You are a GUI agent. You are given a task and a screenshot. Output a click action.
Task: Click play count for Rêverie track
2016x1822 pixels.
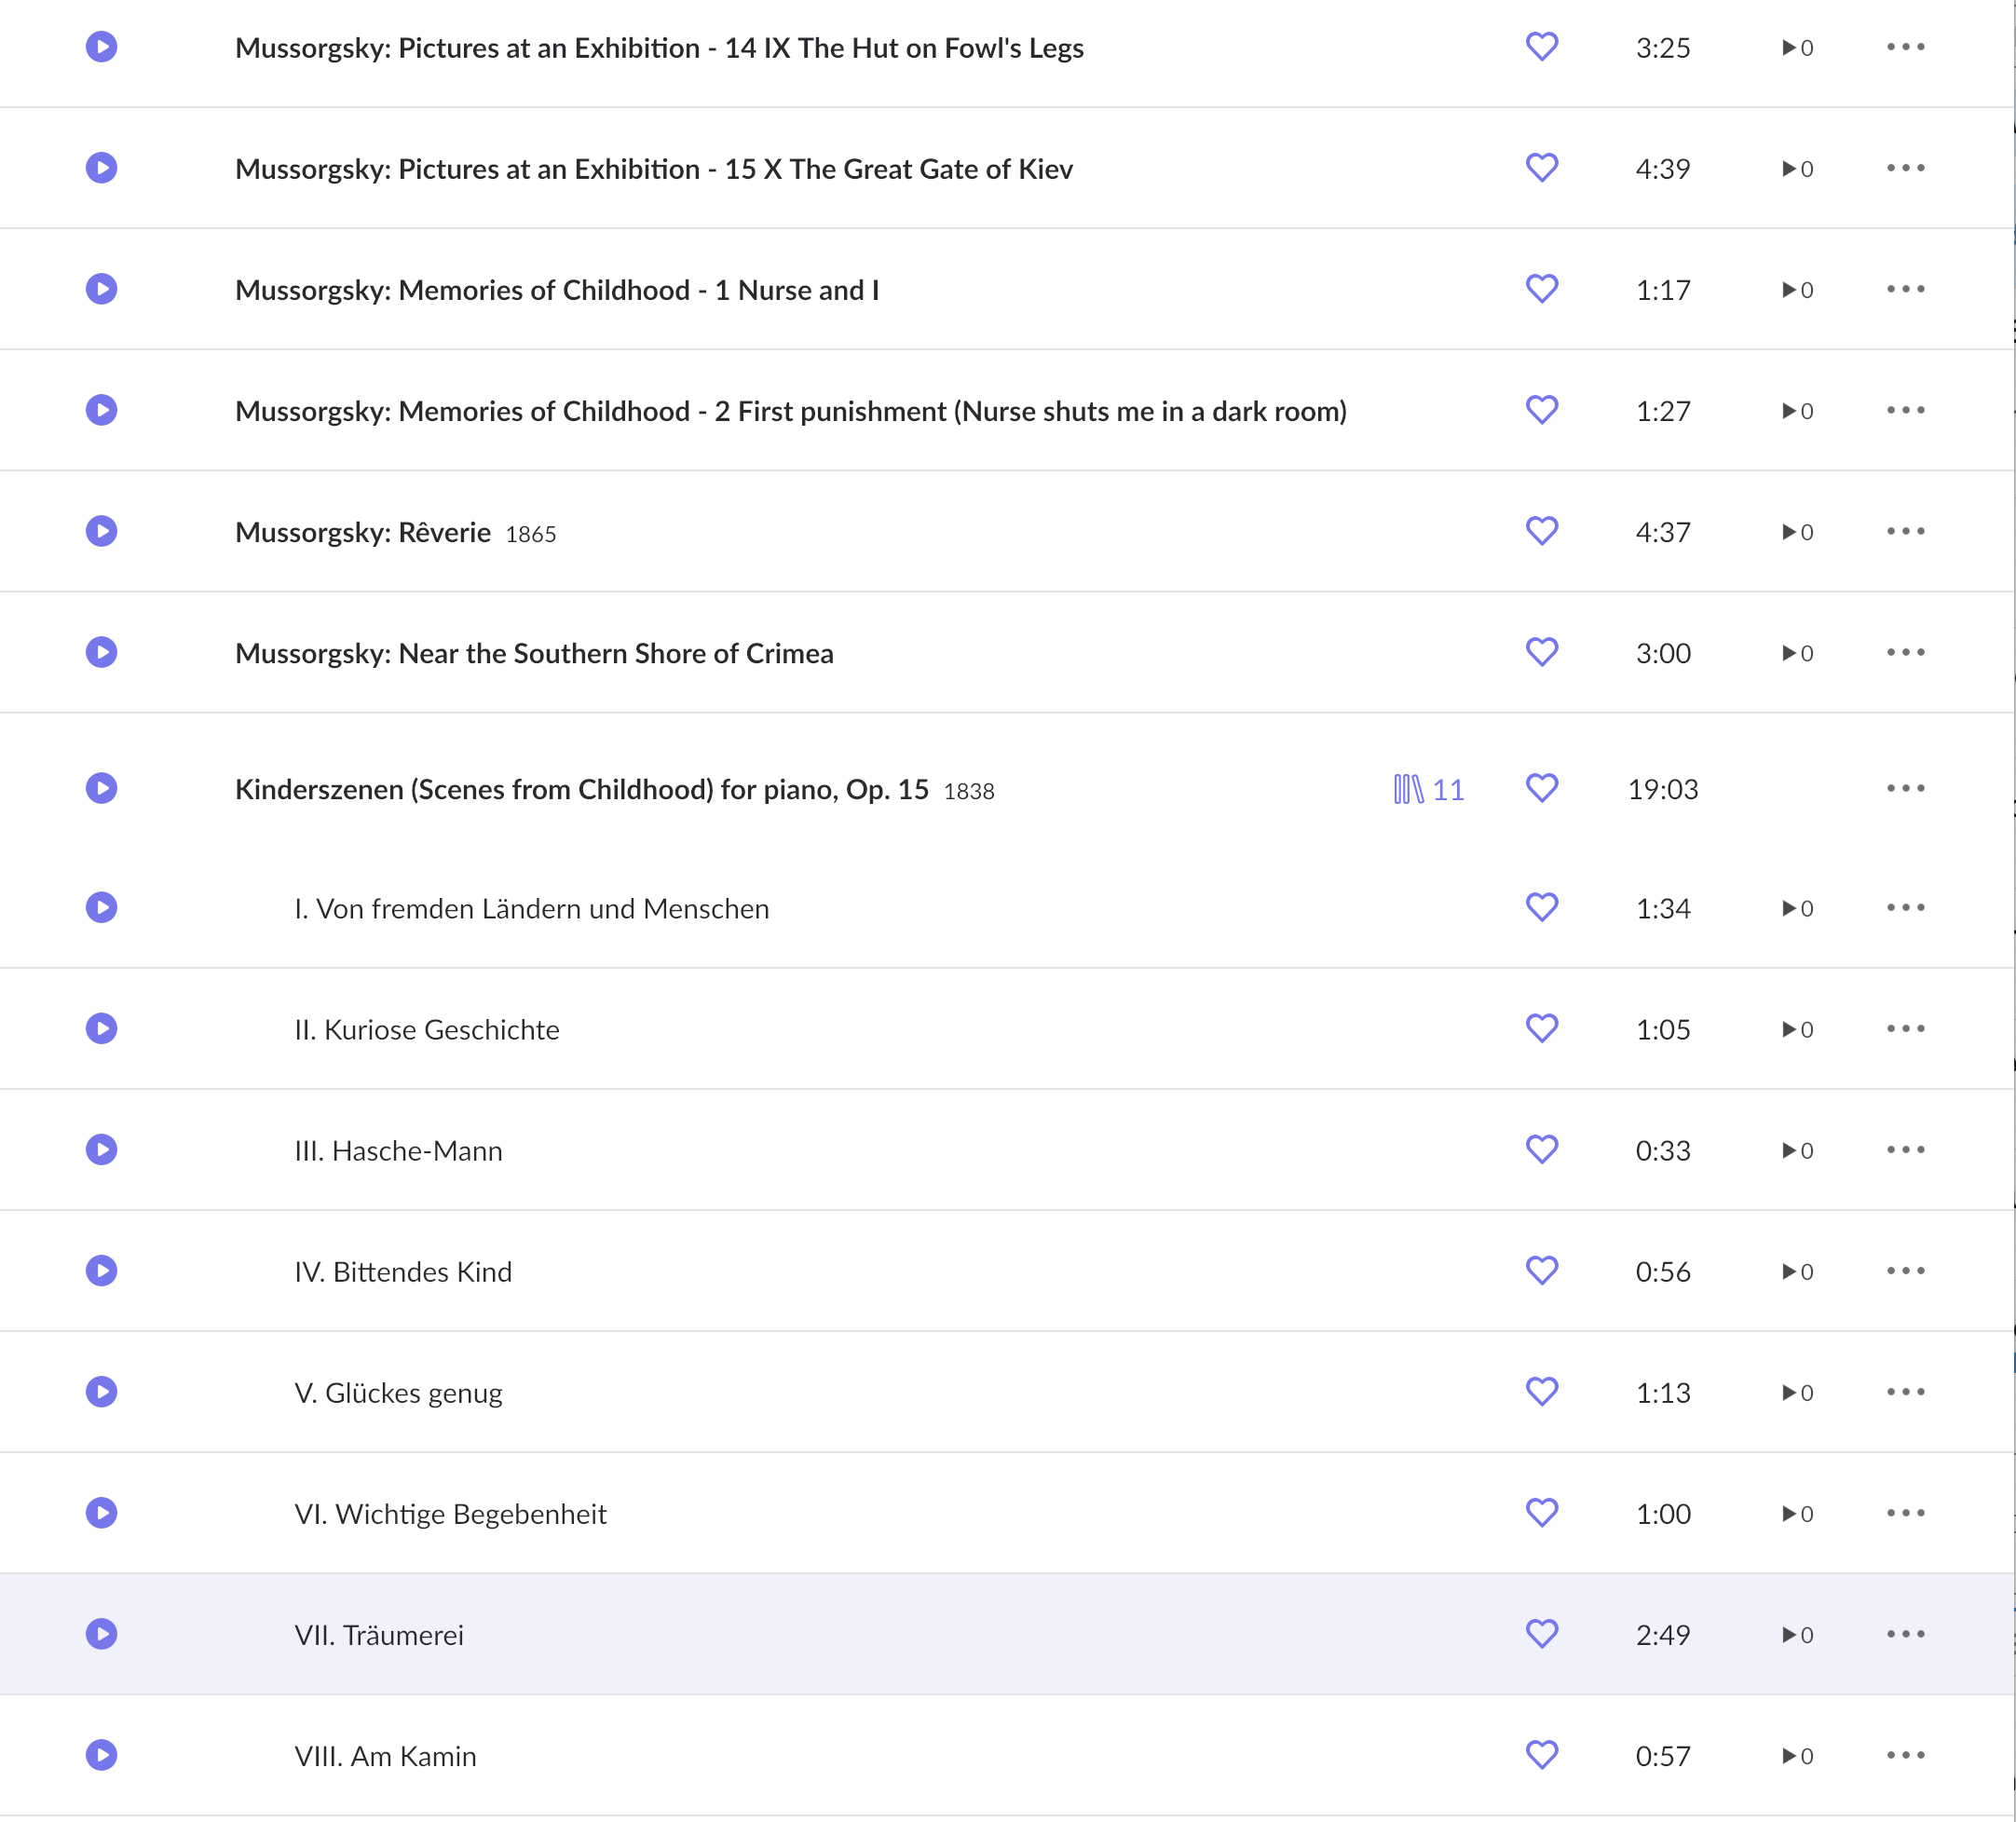click(1797, 532)
